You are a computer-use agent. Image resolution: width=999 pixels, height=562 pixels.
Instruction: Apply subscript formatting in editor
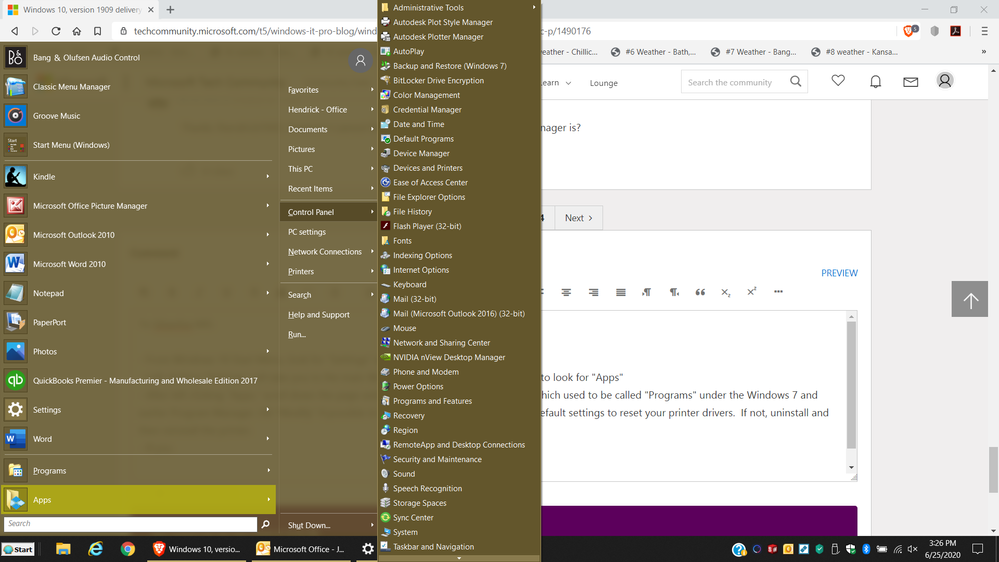click(726, 292)
